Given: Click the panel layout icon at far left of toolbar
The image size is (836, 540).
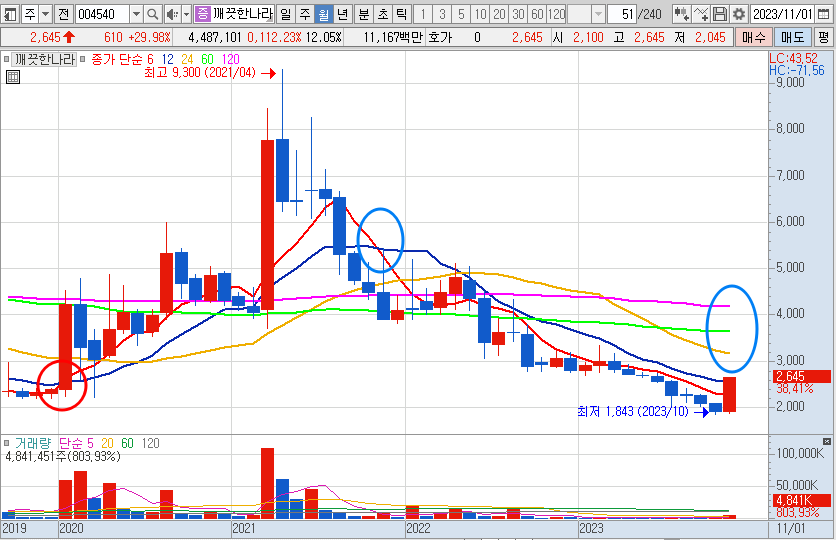Looking at the screenshot, I should [x=10, y=14].
